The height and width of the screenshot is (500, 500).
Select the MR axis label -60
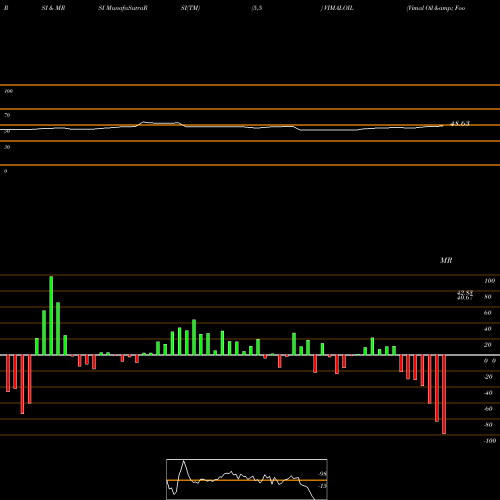tap(488, 409)
